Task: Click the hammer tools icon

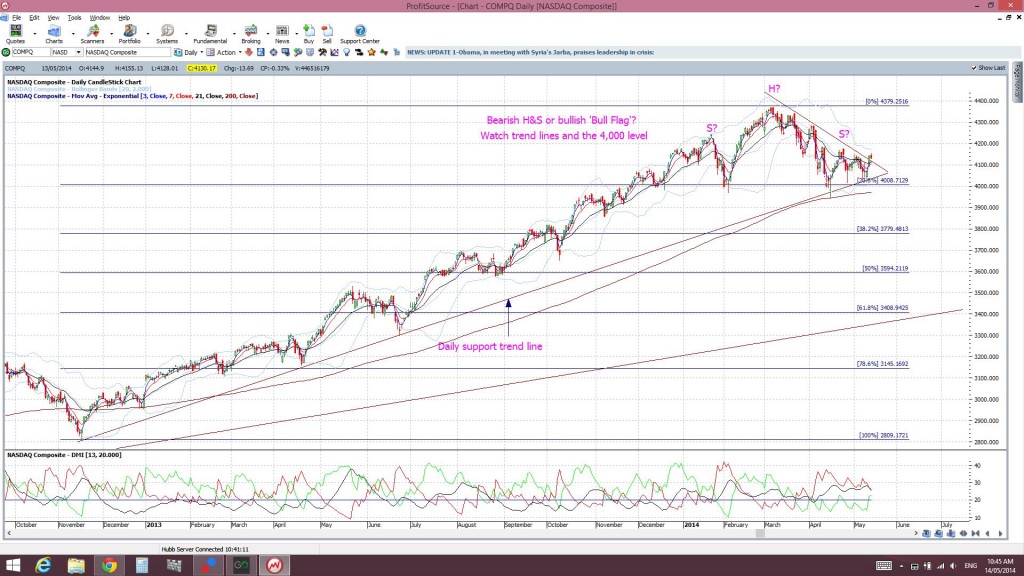Action: [x=322, y=52]
